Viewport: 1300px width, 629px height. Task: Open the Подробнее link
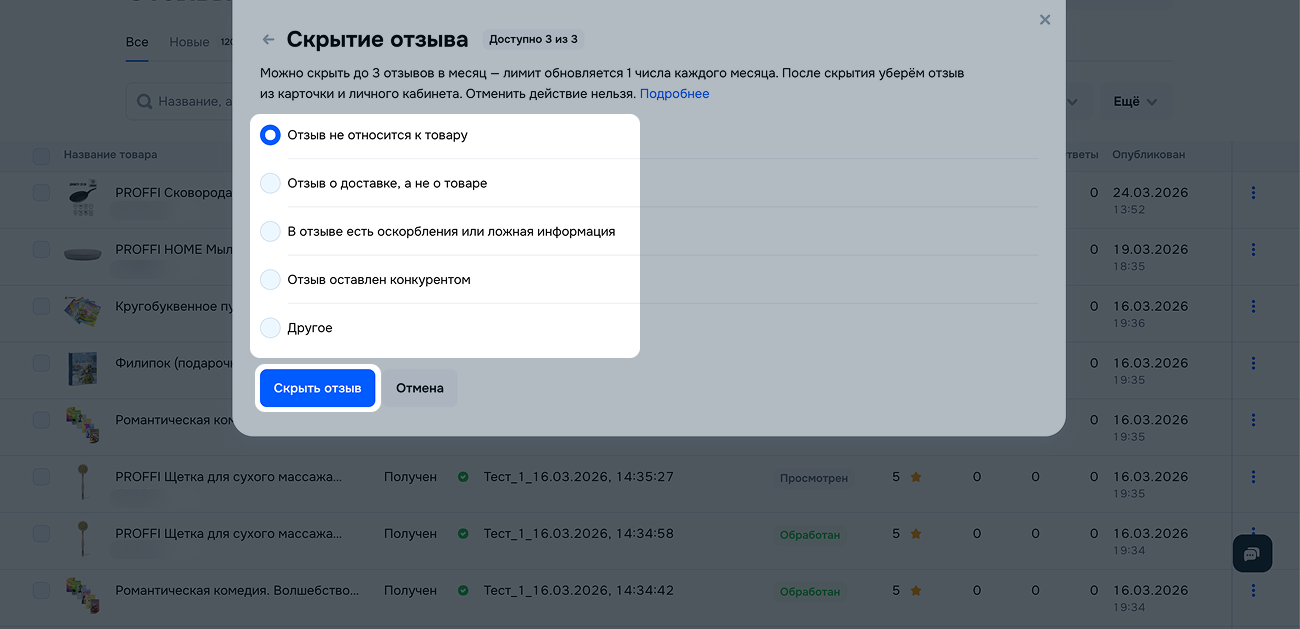coord(674,94)
